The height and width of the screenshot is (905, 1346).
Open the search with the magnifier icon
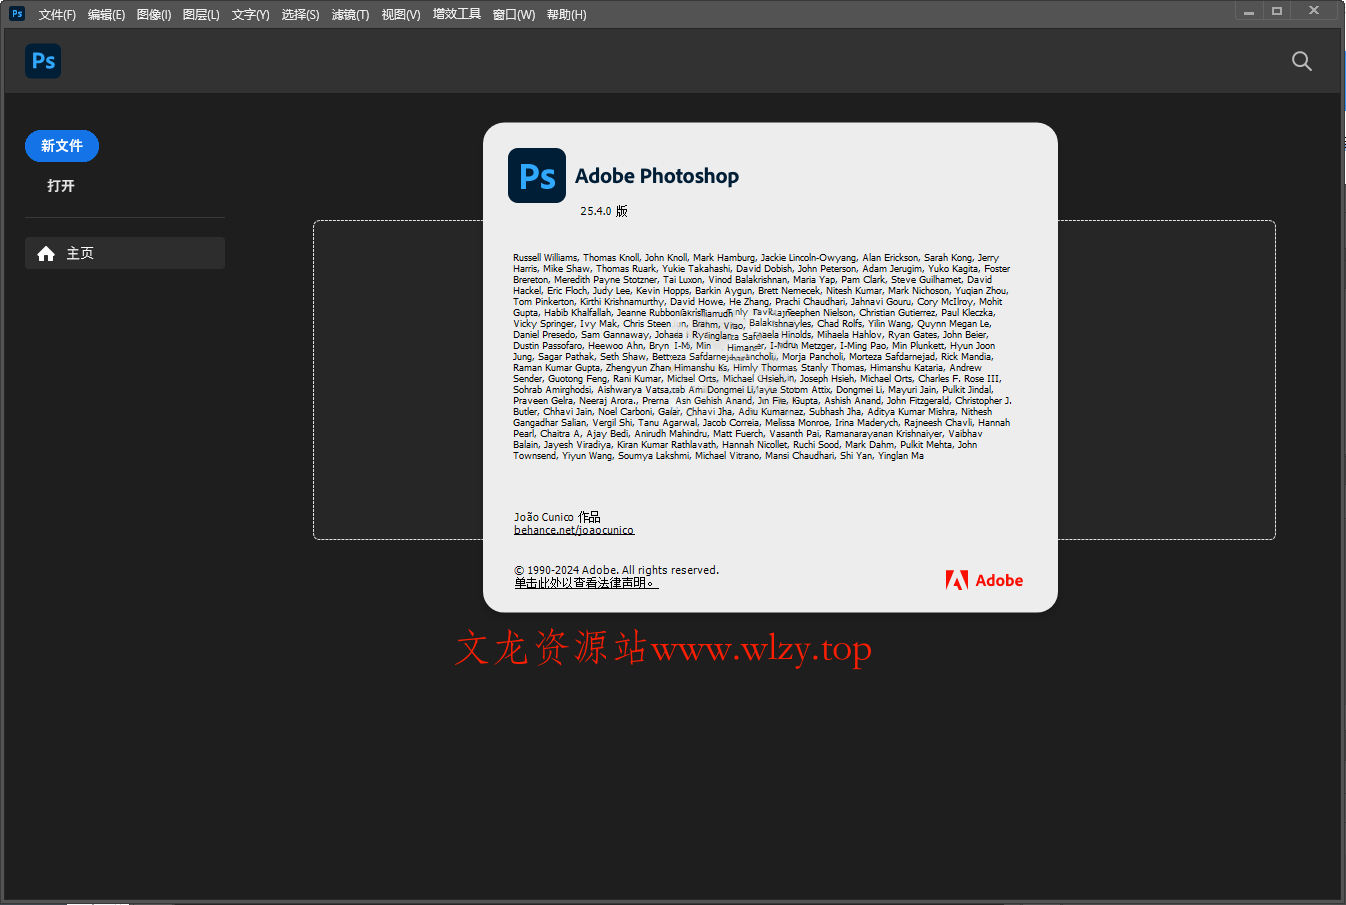1301,61
